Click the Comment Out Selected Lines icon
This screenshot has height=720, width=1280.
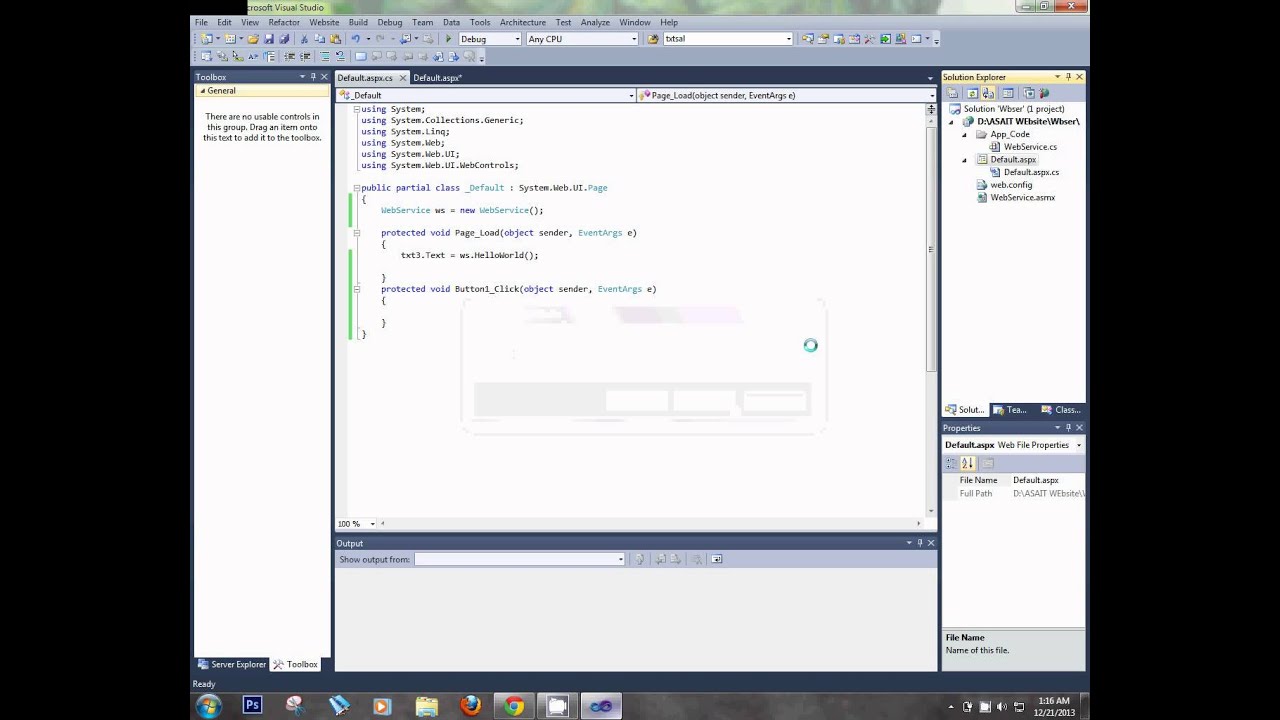click(324, 56)
